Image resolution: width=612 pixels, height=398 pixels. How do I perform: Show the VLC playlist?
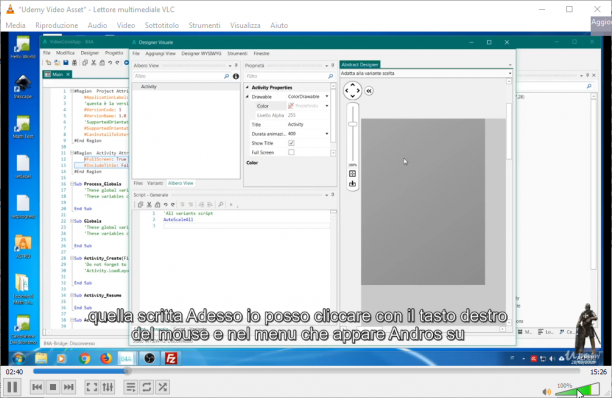(131, 387)
